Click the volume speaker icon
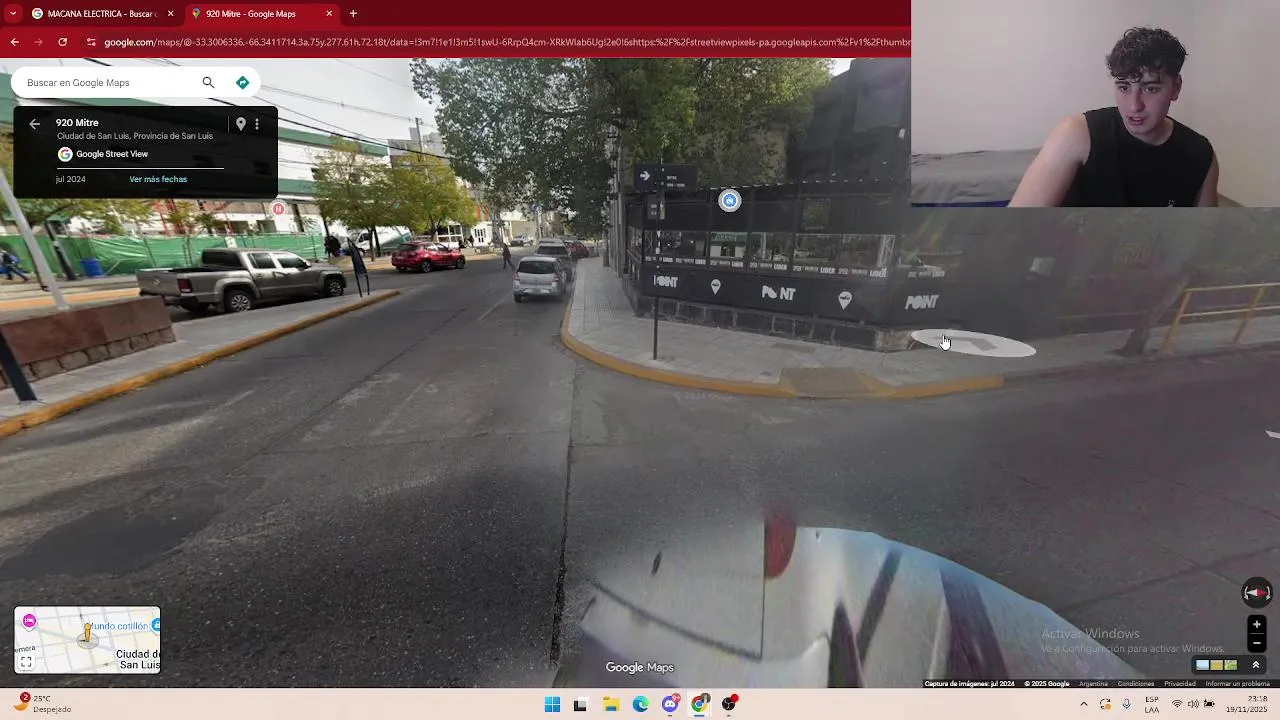 (1194, 704)
